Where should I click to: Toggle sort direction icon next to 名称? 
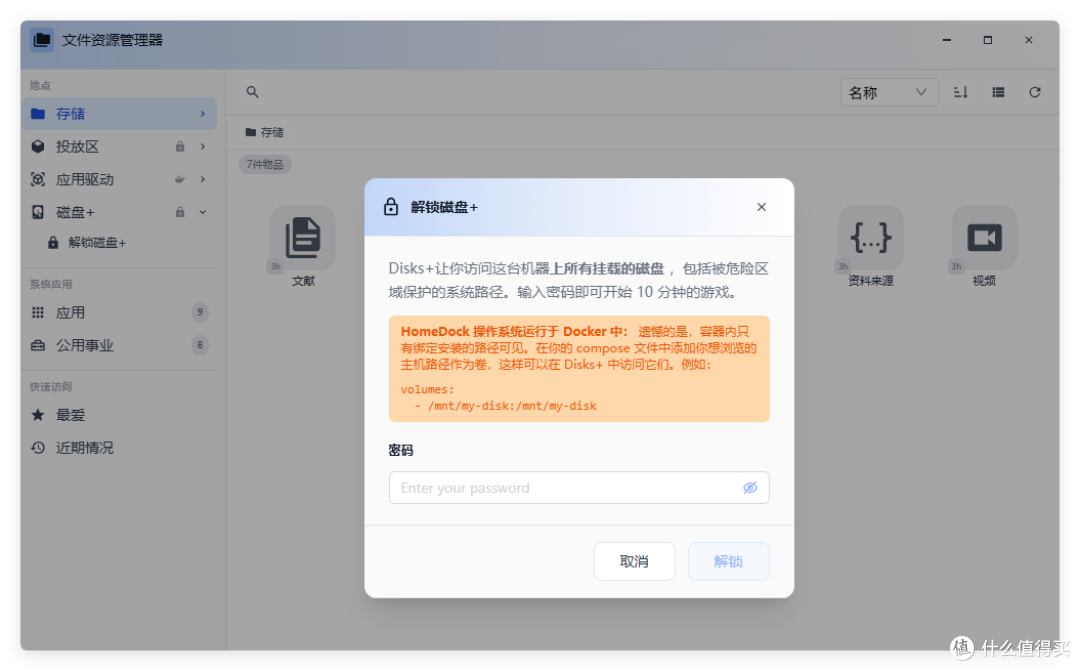[960, 92]
